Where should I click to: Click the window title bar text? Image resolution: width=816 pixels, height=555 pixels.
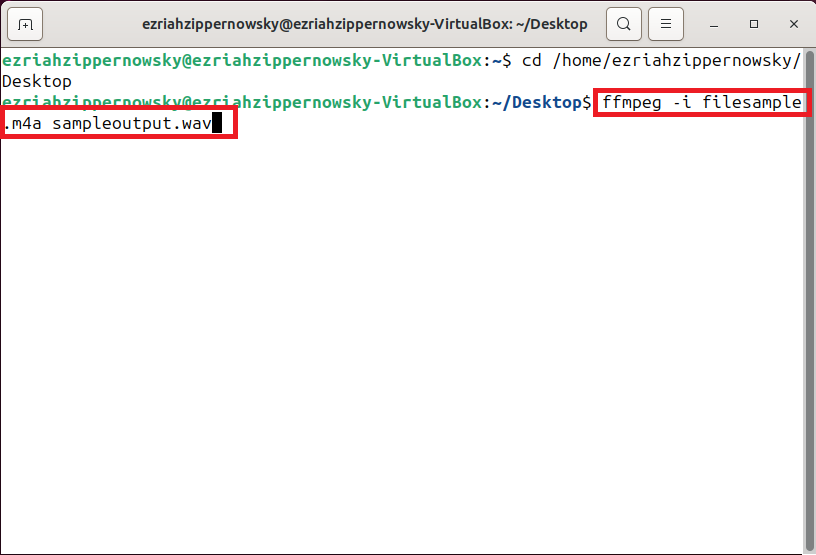[x=365, y=24]
